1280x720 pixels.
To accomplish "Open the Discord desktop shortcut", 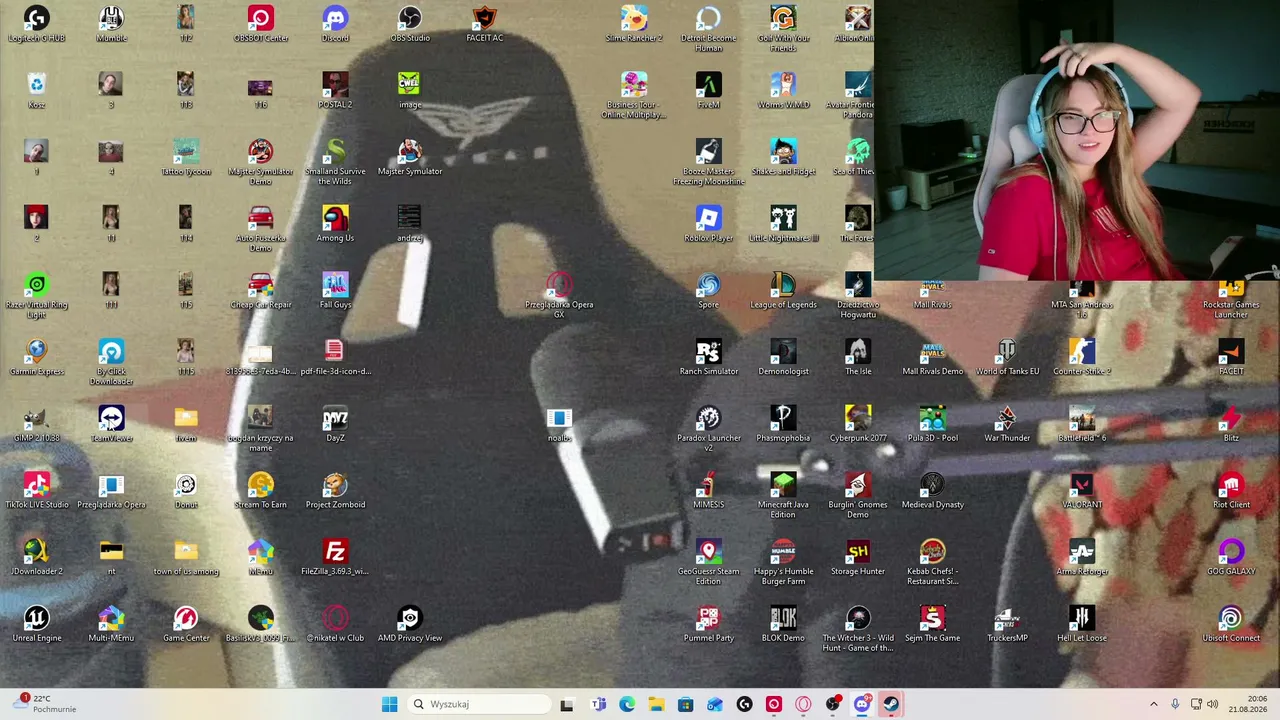I will [335, 24].
